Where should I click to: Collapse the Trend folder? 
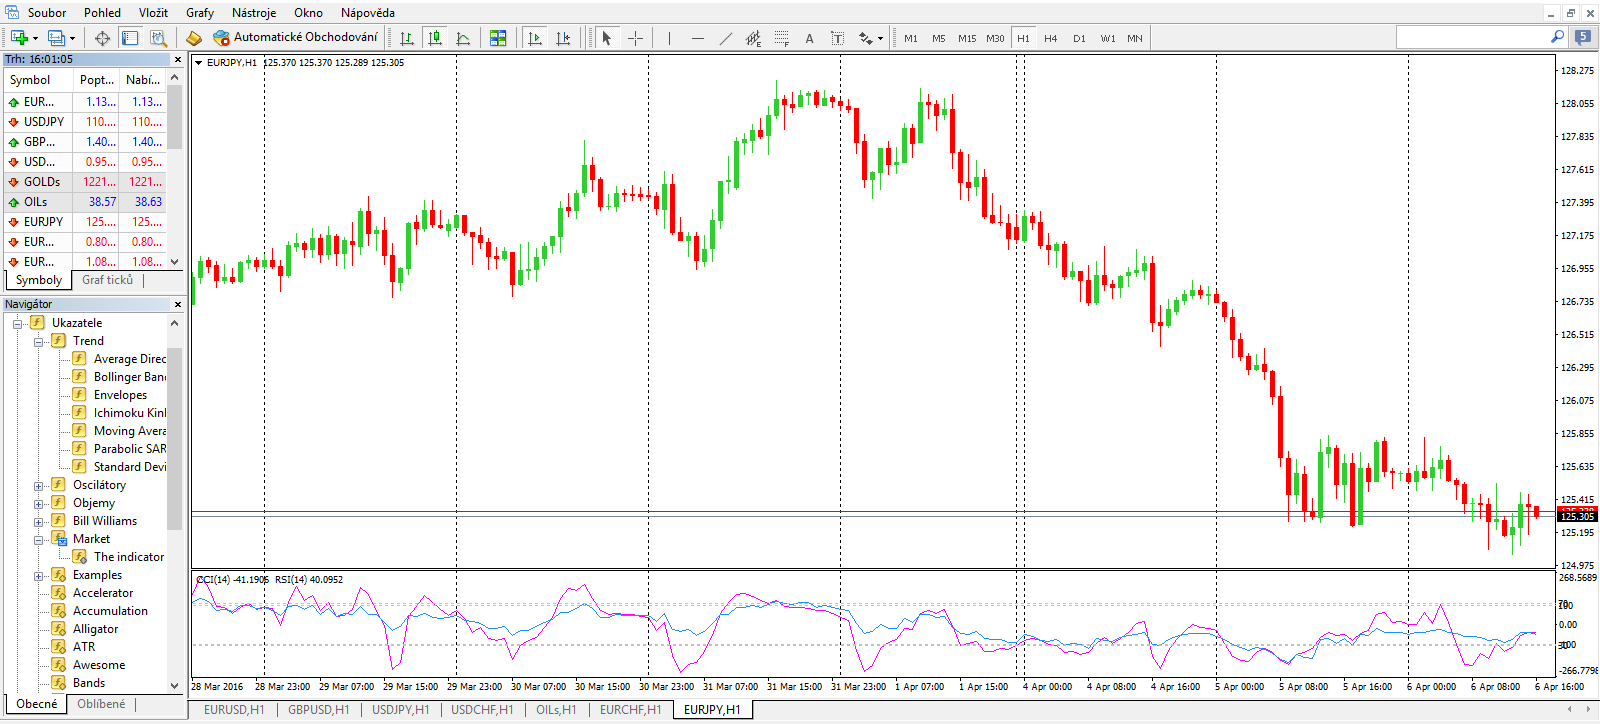(x=38, y=341)
